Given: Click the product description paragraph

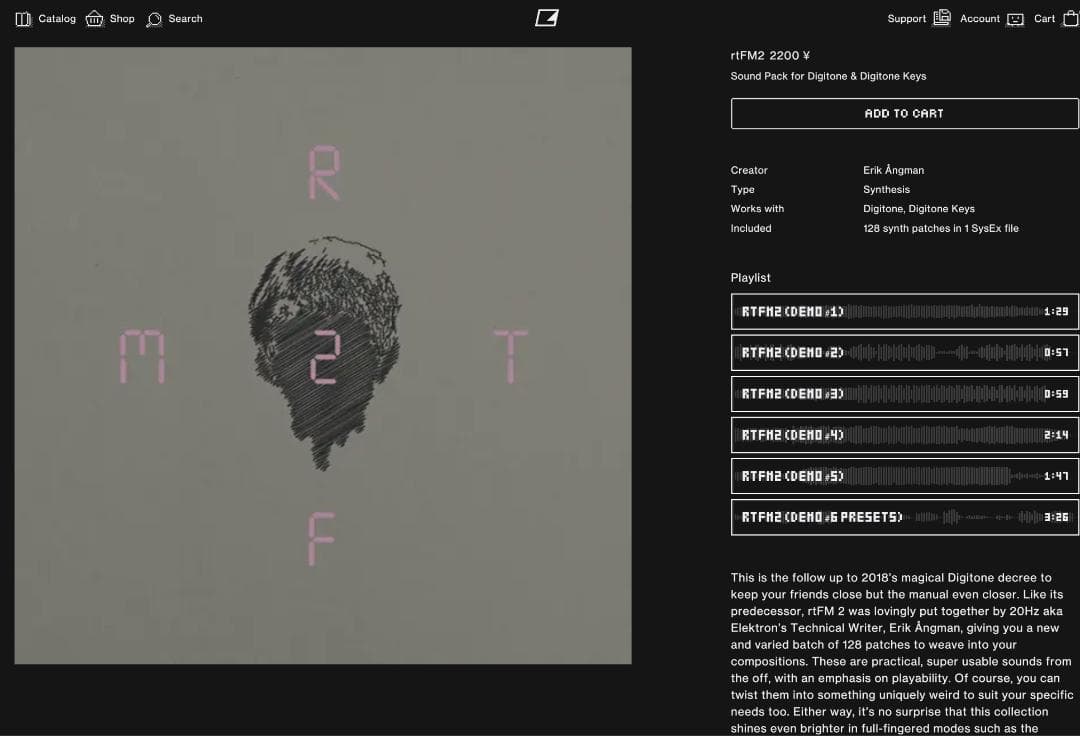Looking at the screenshot, I should pos(902,653).
